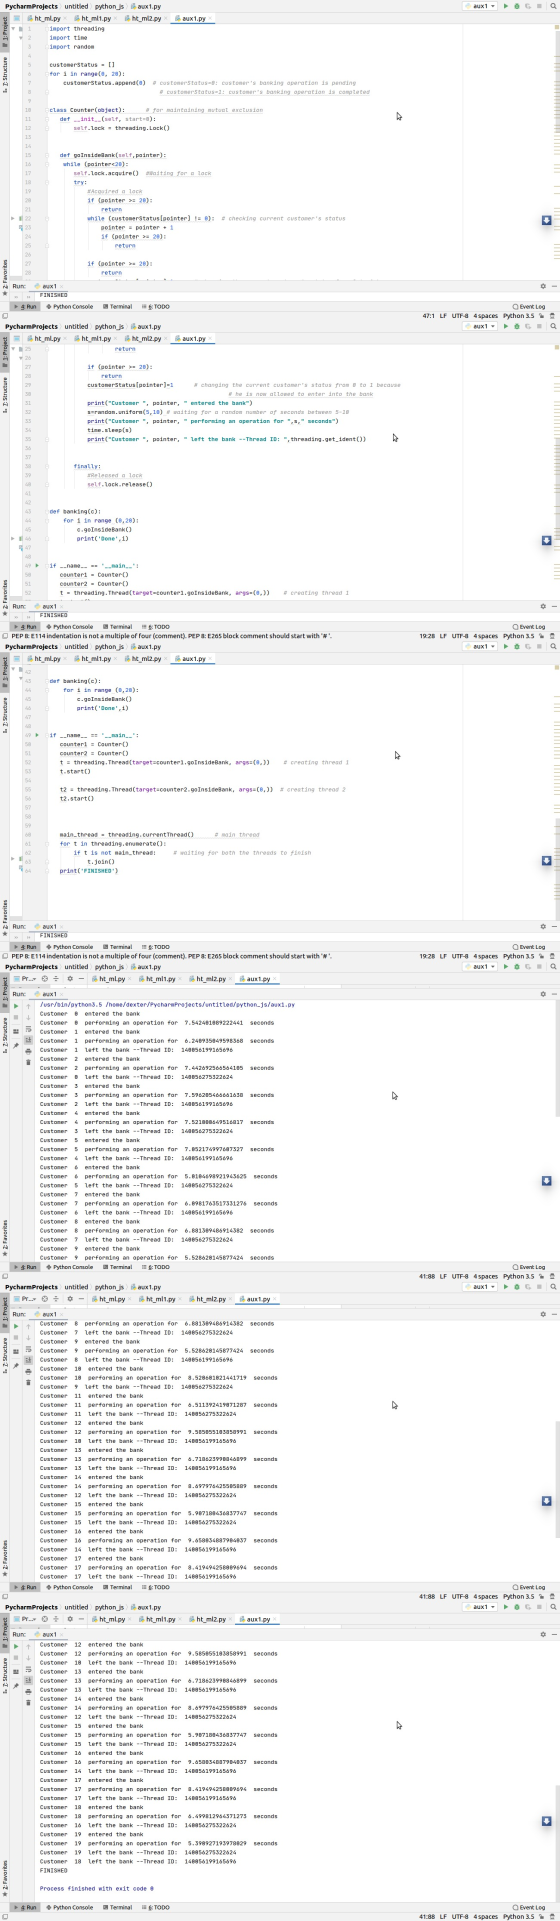This screenshot has height=1921, width=560.
Task: Top frame: open the aux1 run configuration dropdown
Action: [480, 6]
